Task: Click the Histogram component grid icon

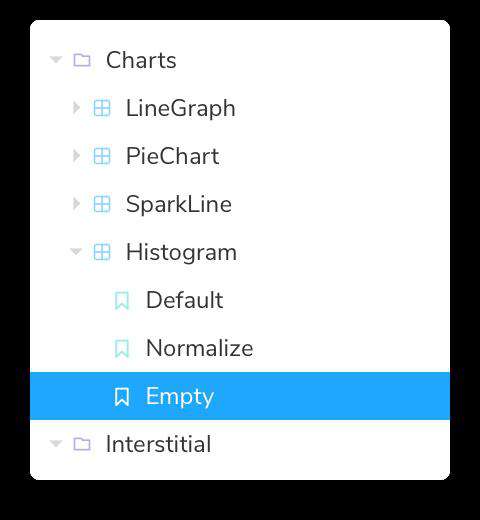Action: 102,252
